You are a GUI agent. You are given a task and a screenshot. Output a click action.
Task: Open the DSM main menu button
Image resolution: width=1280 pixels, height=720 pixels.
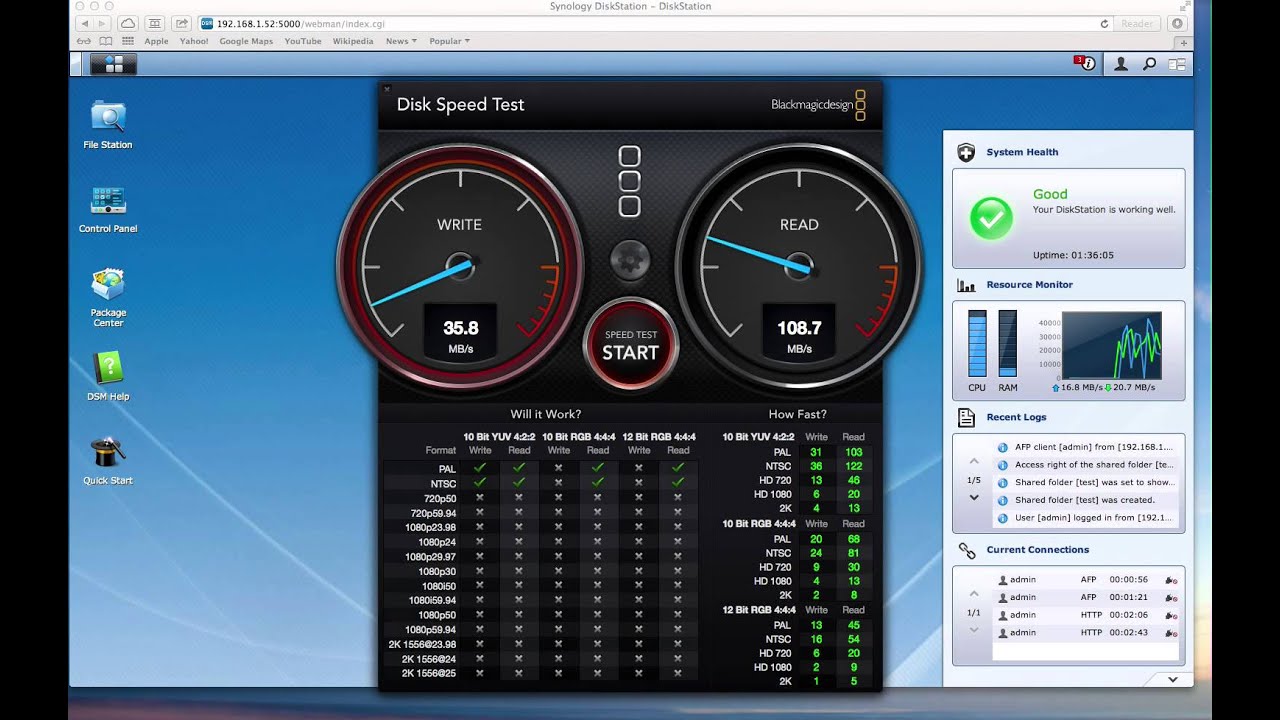tap(113, 64)
